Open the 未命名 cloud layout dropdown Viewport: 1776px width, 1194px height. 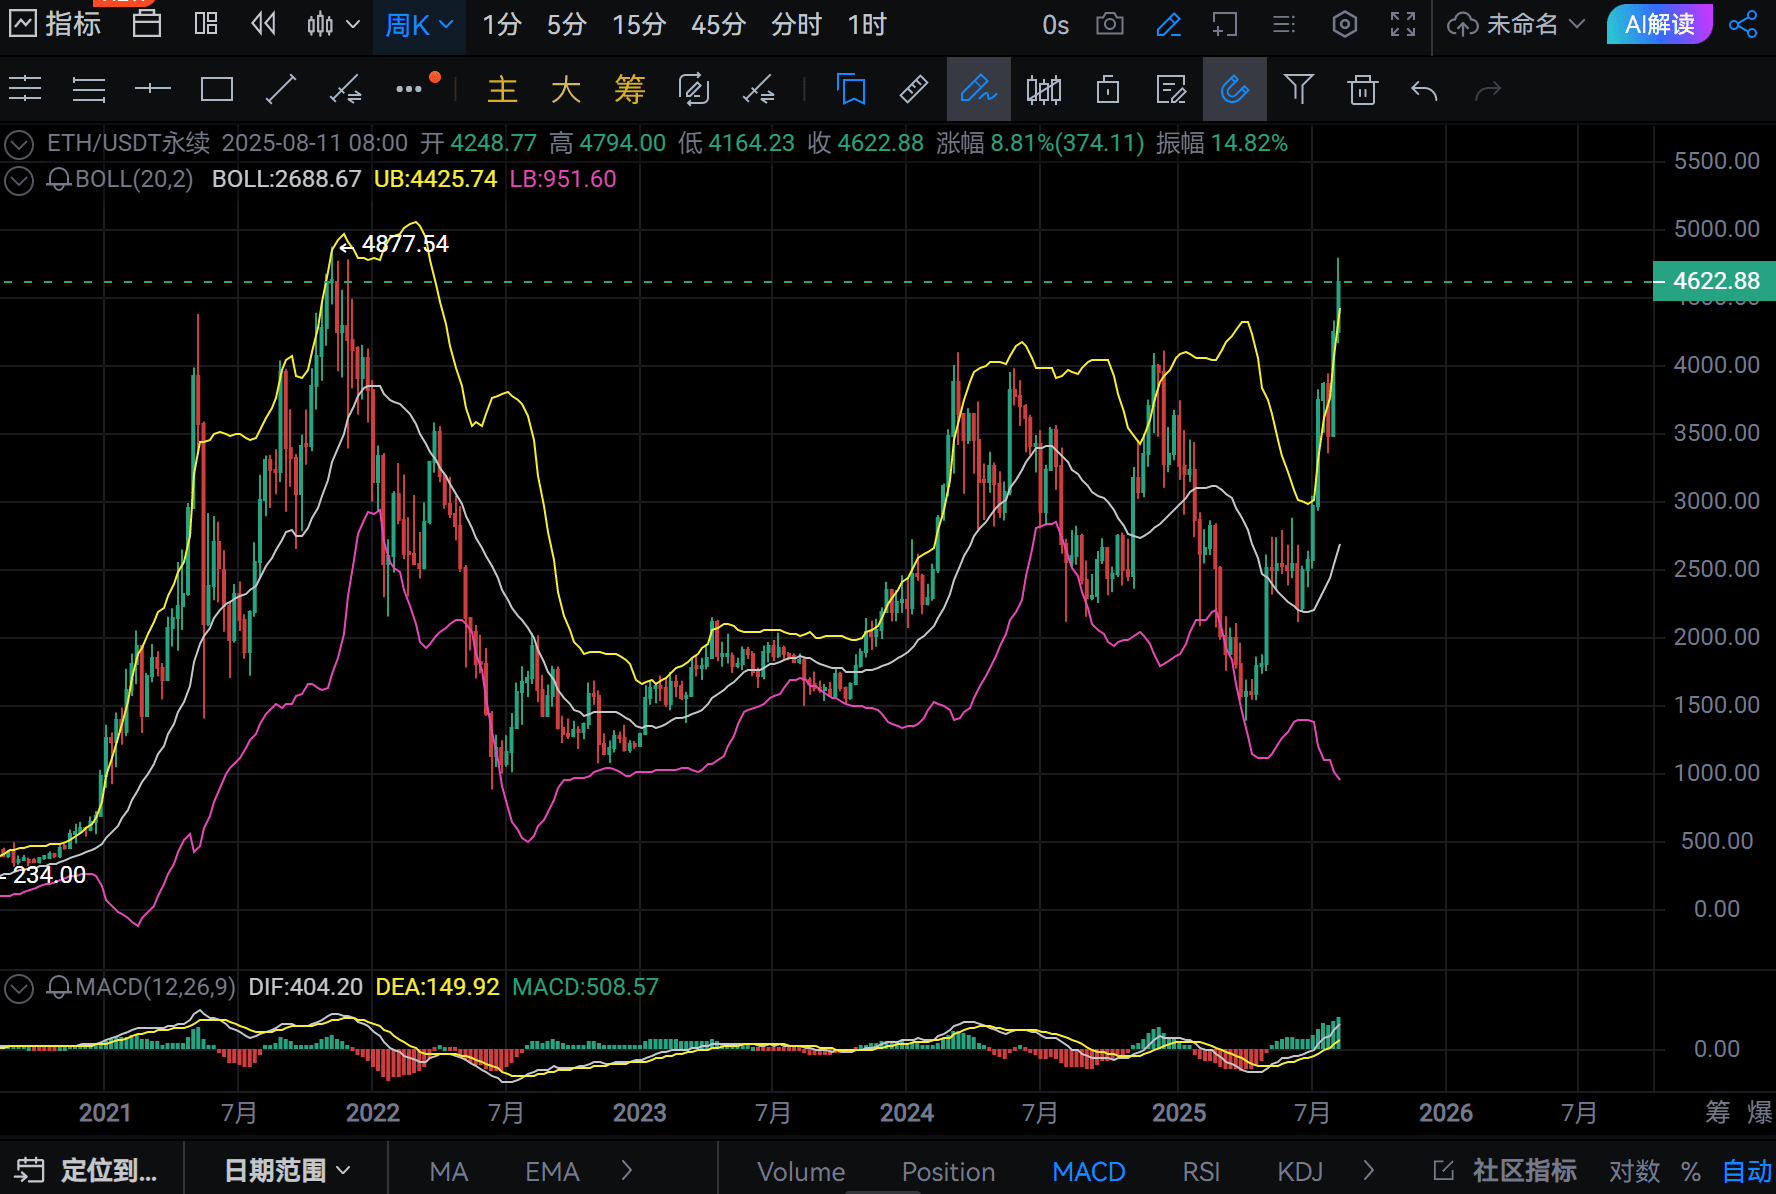(1516, 24)
